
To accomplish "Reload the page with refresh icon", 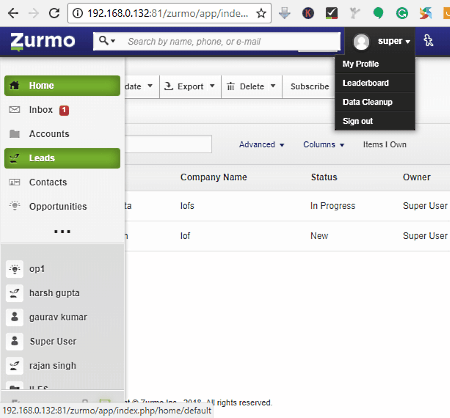I will point(54,13).
